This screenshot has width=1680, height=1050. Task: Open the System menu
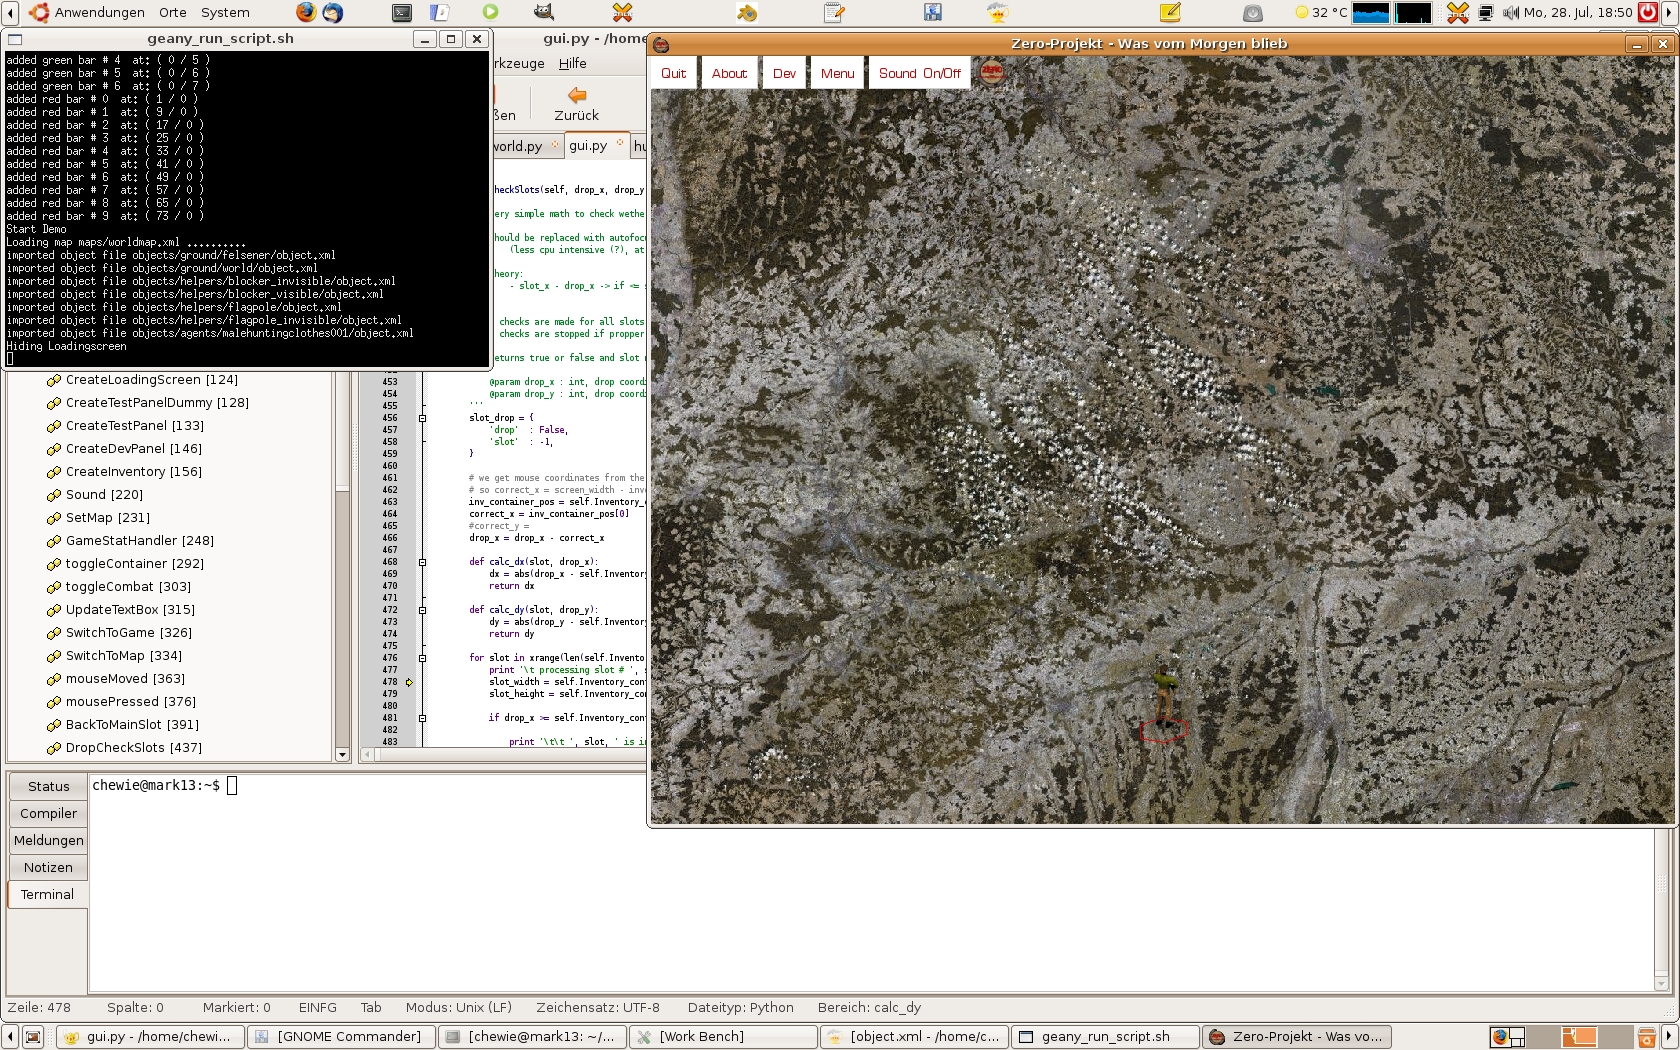pos(225,12)
